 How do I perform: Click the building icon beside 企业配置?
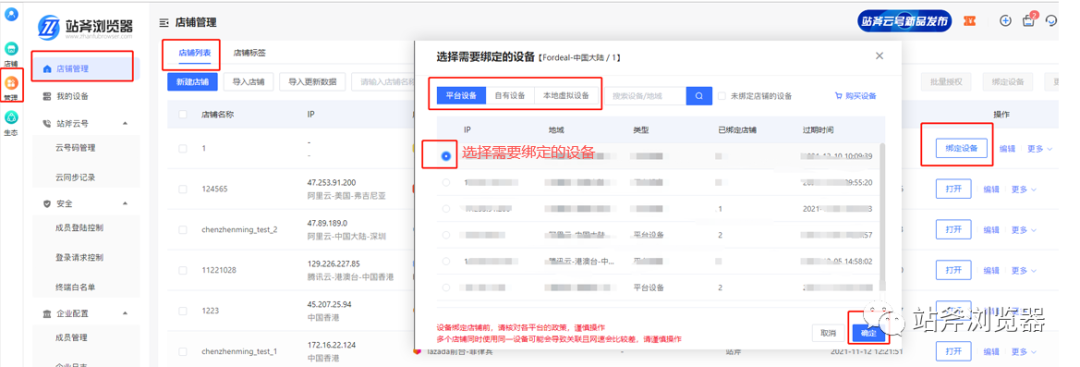click(x=47, y=314)
